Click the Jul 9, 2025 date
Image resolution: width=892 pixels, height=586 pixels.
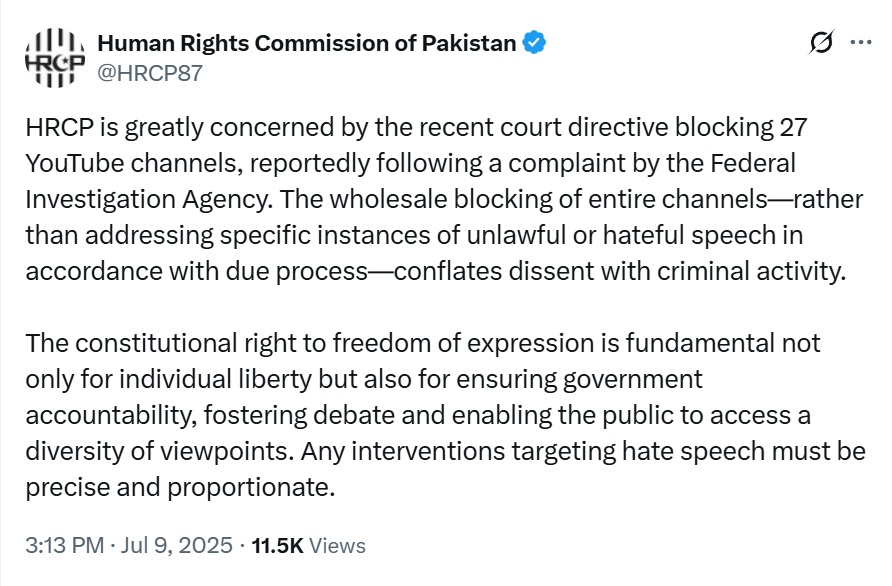(176, 545)
